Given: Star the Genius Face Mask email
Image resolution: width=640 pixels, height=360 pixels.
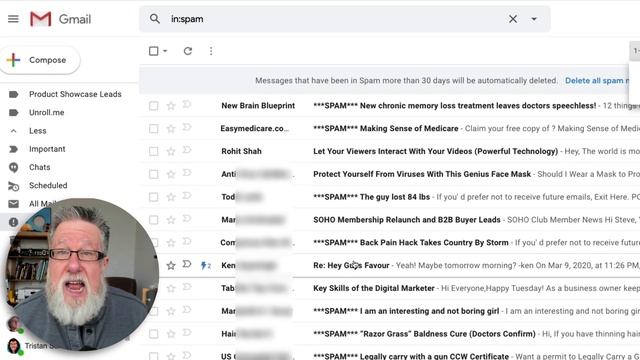Looking at the screenshot, I should pos(171,174).
